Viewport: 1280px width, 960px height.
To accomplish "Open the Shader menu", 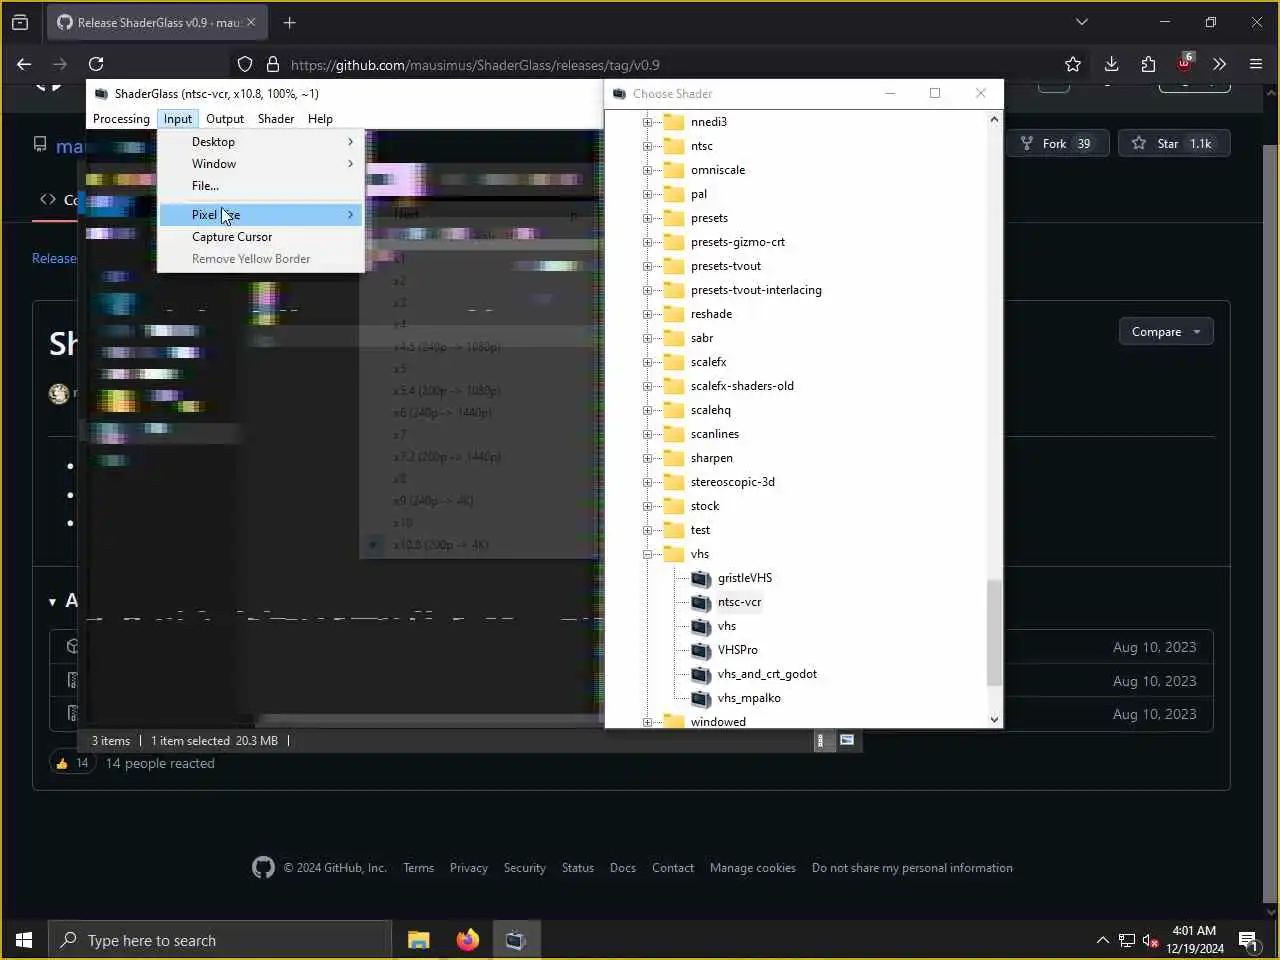I will (276, 119).
